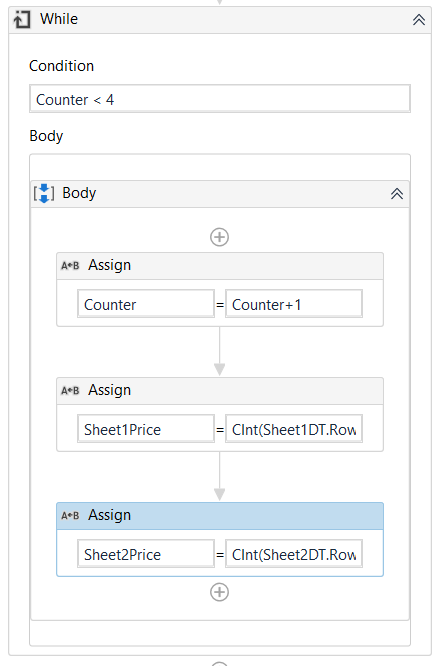Click the Sheet2Price variable field

coord(146,553)
